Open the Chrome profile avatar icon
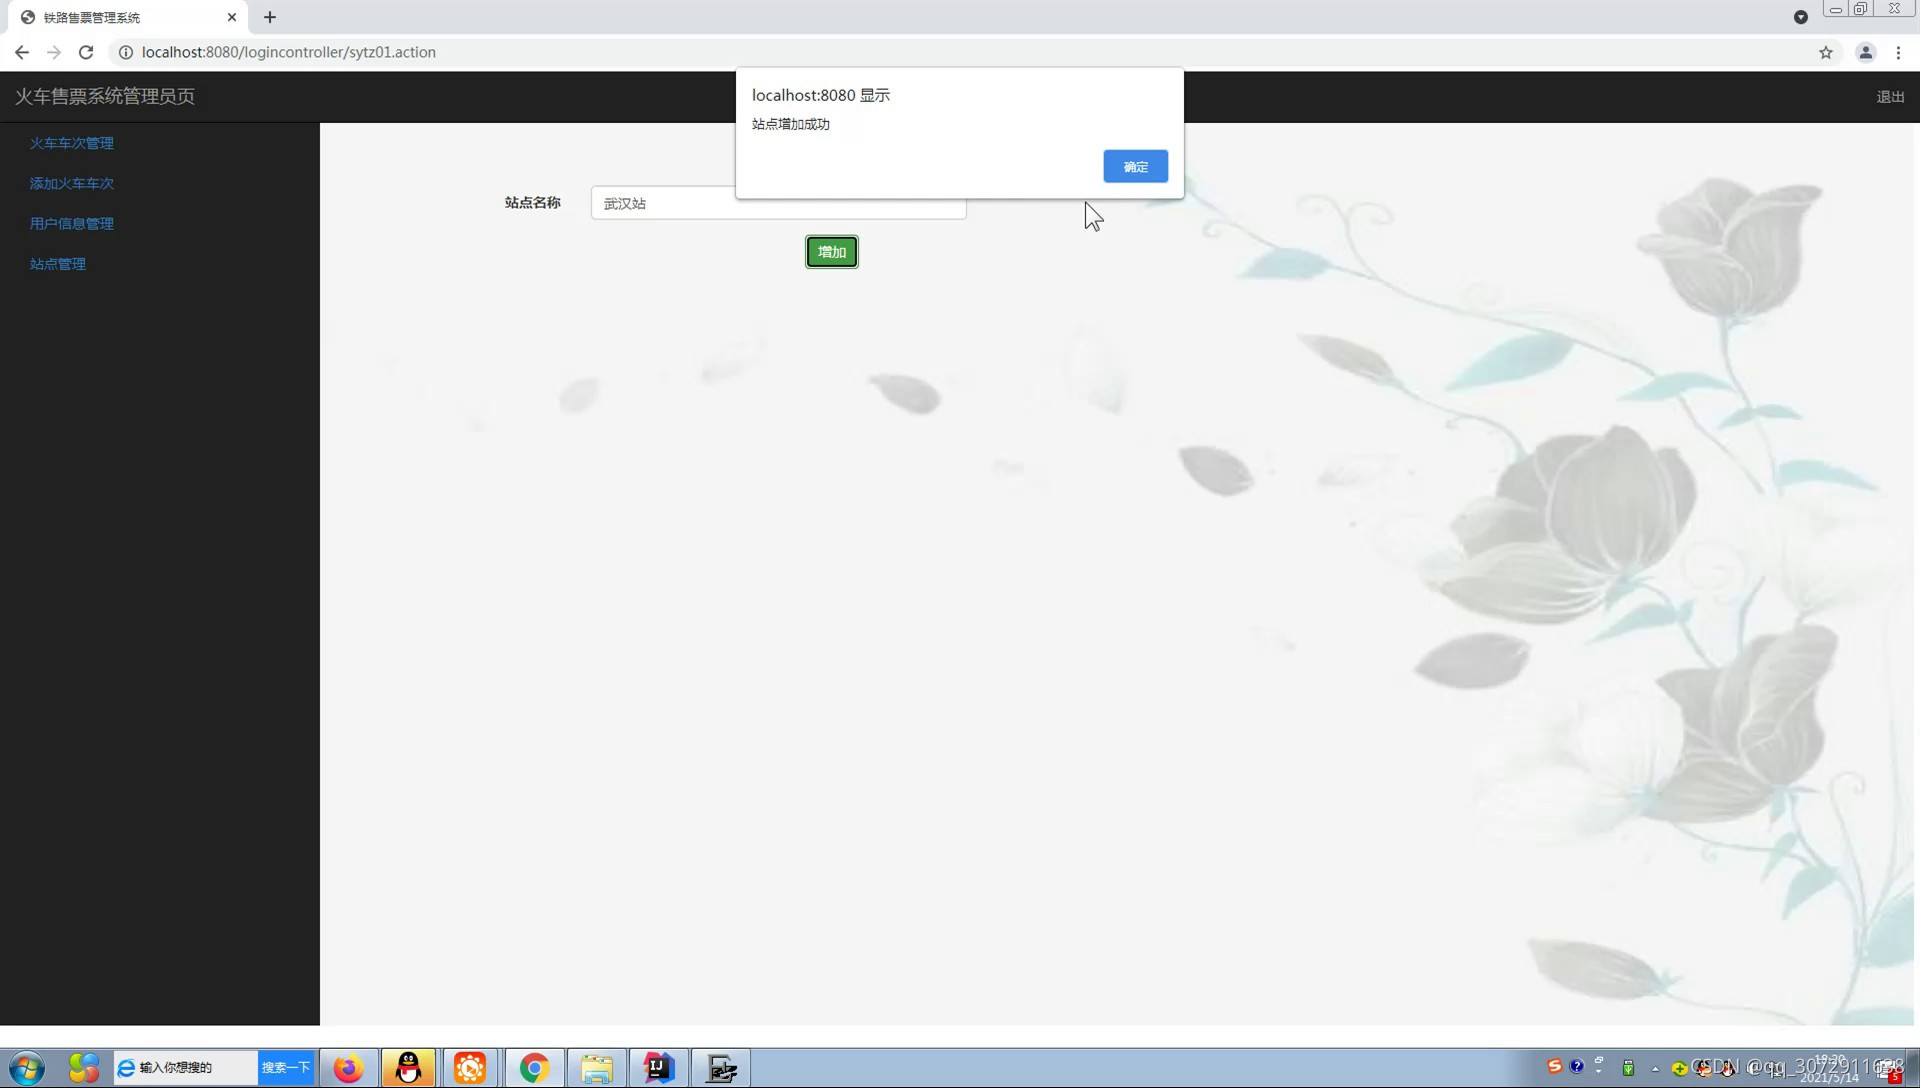This screenshot has height=1088, width=1920. coord(1865,52)
